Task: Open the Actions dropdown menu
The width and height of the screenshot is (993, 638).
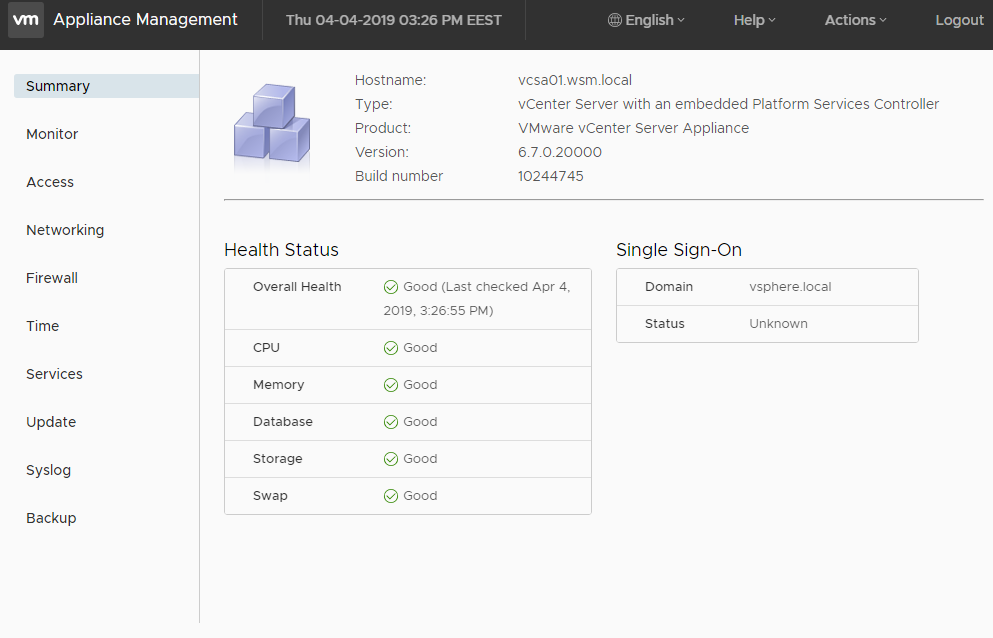Action: (855, 20)
